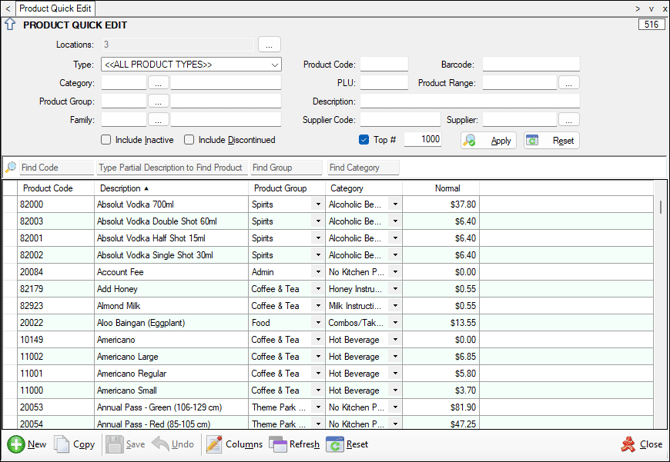Select the Product Quick Edit tab

tap(55, 9)
